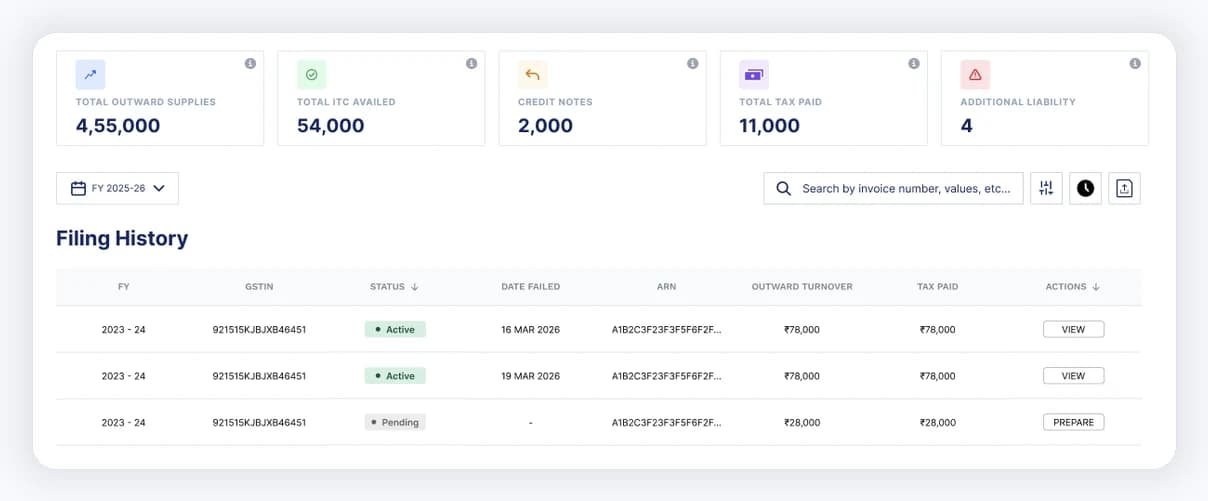Image resolution: width=1208 pixels, height=501 pixels.
Task: Click VIEW for the 16 MAR 2026 filing
Action: [1073, 329]
